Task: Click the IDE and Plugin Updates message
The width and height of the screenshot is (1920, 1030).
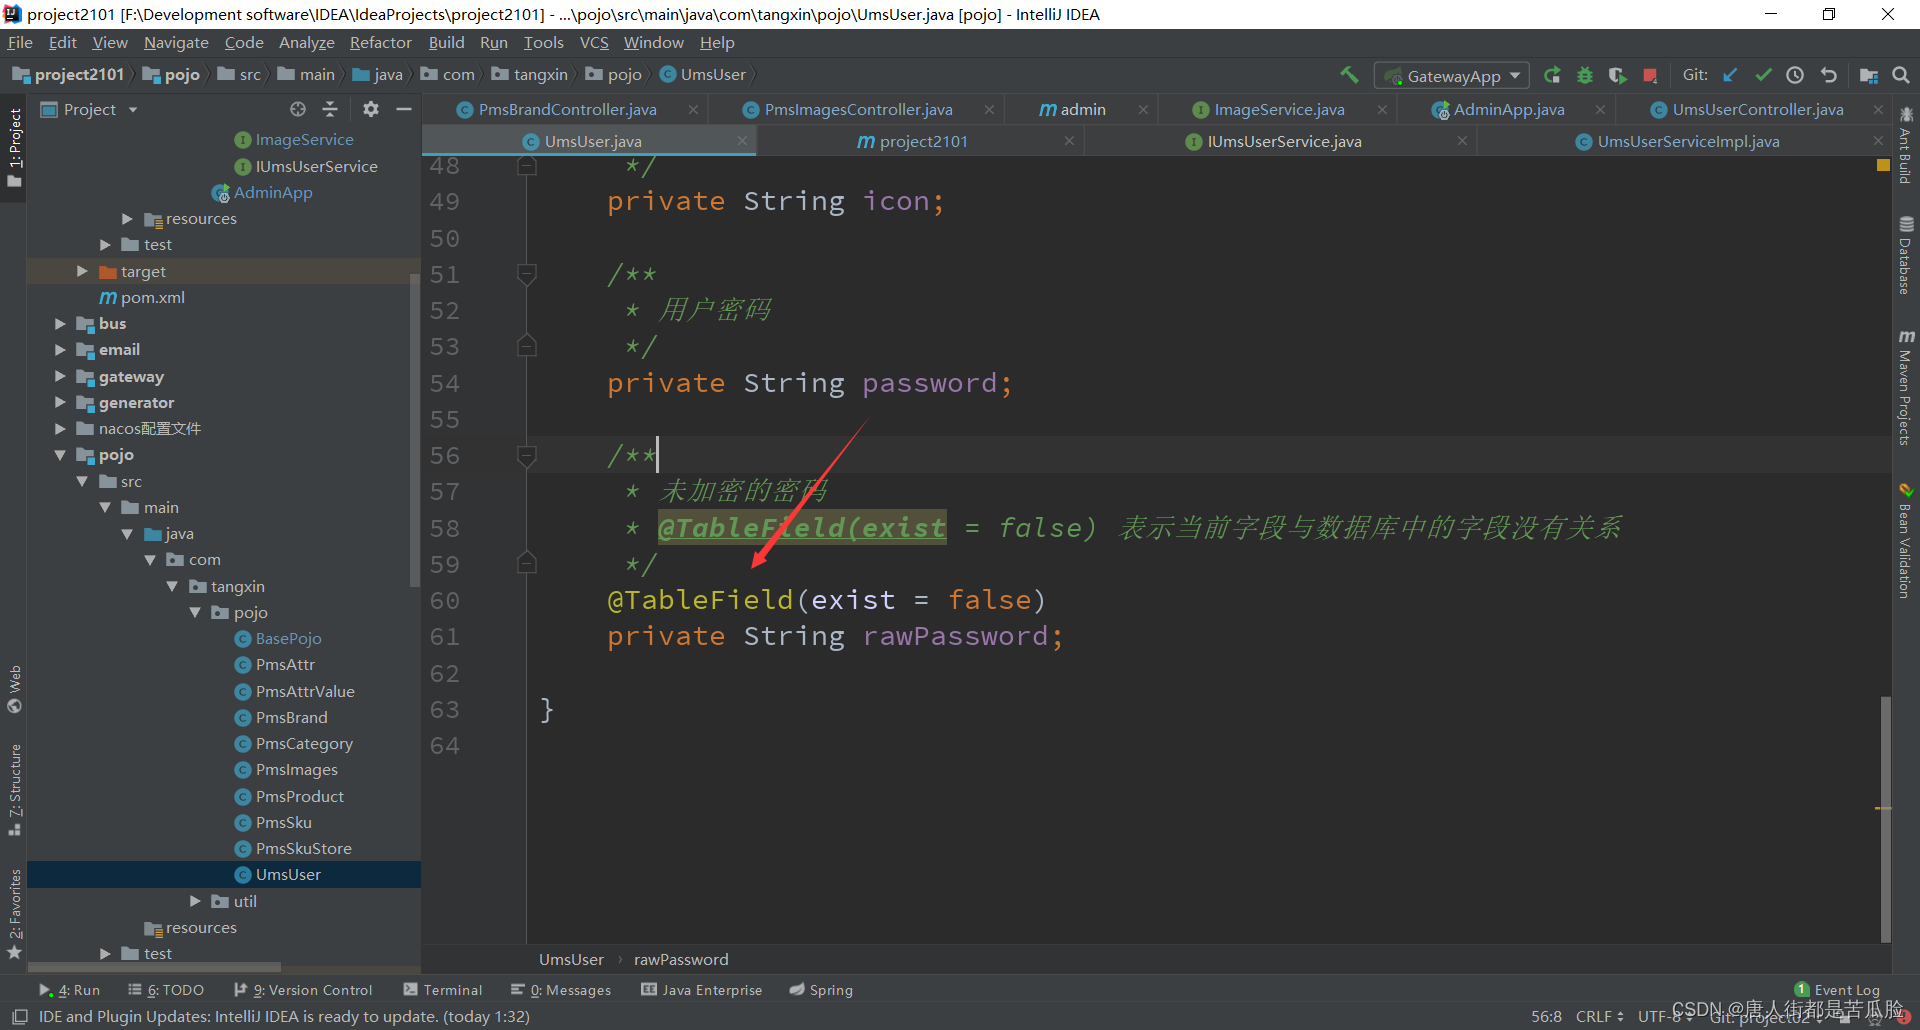Action: tap(284, 1016)
